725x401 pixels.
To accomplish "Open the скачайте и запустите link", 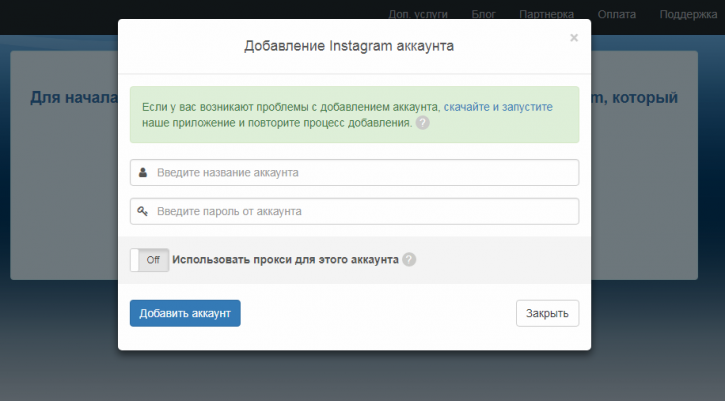I will pyautogui.click(x=498, y=107).
